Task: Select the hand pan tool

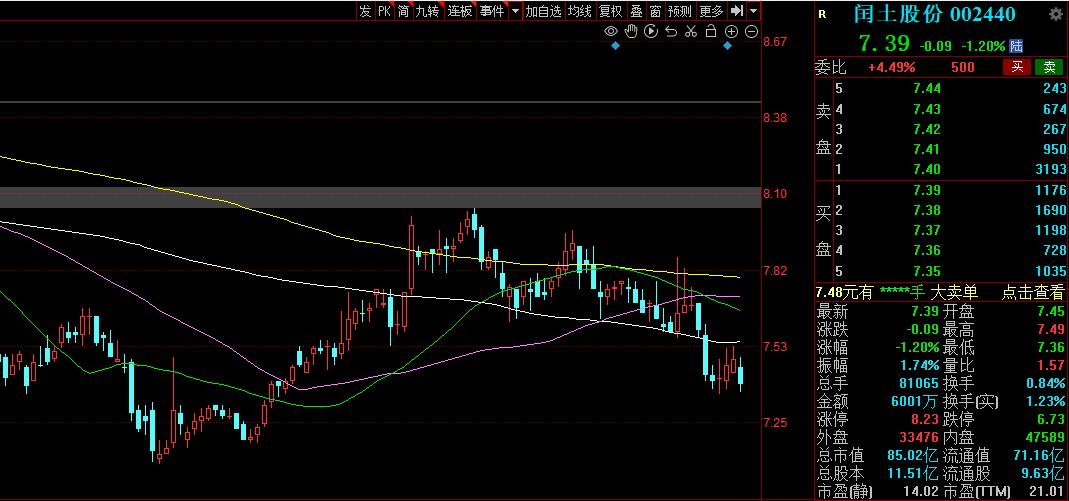Action: [x=631, y=31]
